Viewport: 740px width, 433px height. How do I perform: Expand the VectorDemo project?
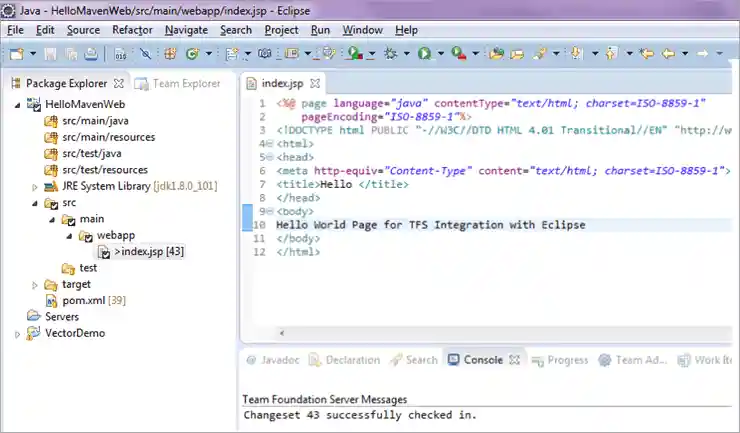(18, 333)
